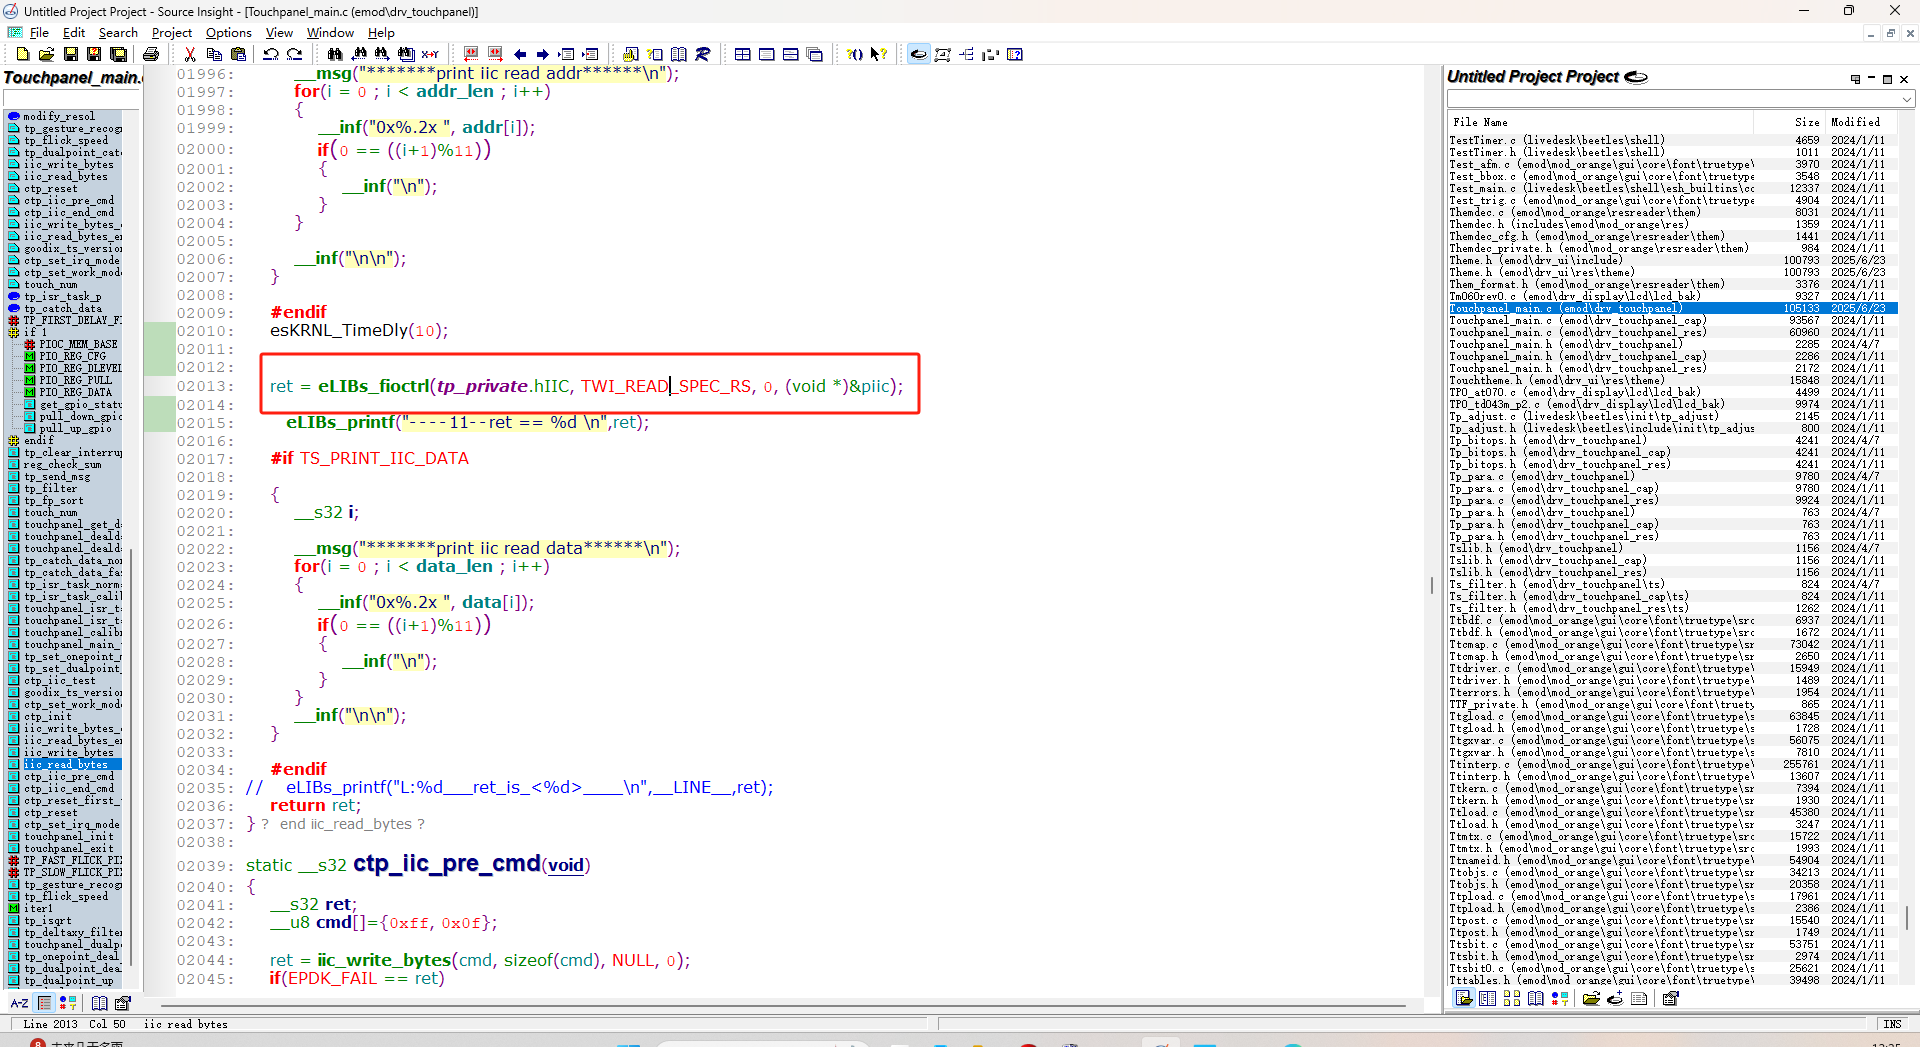The image size is (1920, 1047).
Task: Select the iic_read_bytes symbol highlighted in list
Action: click(x=66, y=764)
